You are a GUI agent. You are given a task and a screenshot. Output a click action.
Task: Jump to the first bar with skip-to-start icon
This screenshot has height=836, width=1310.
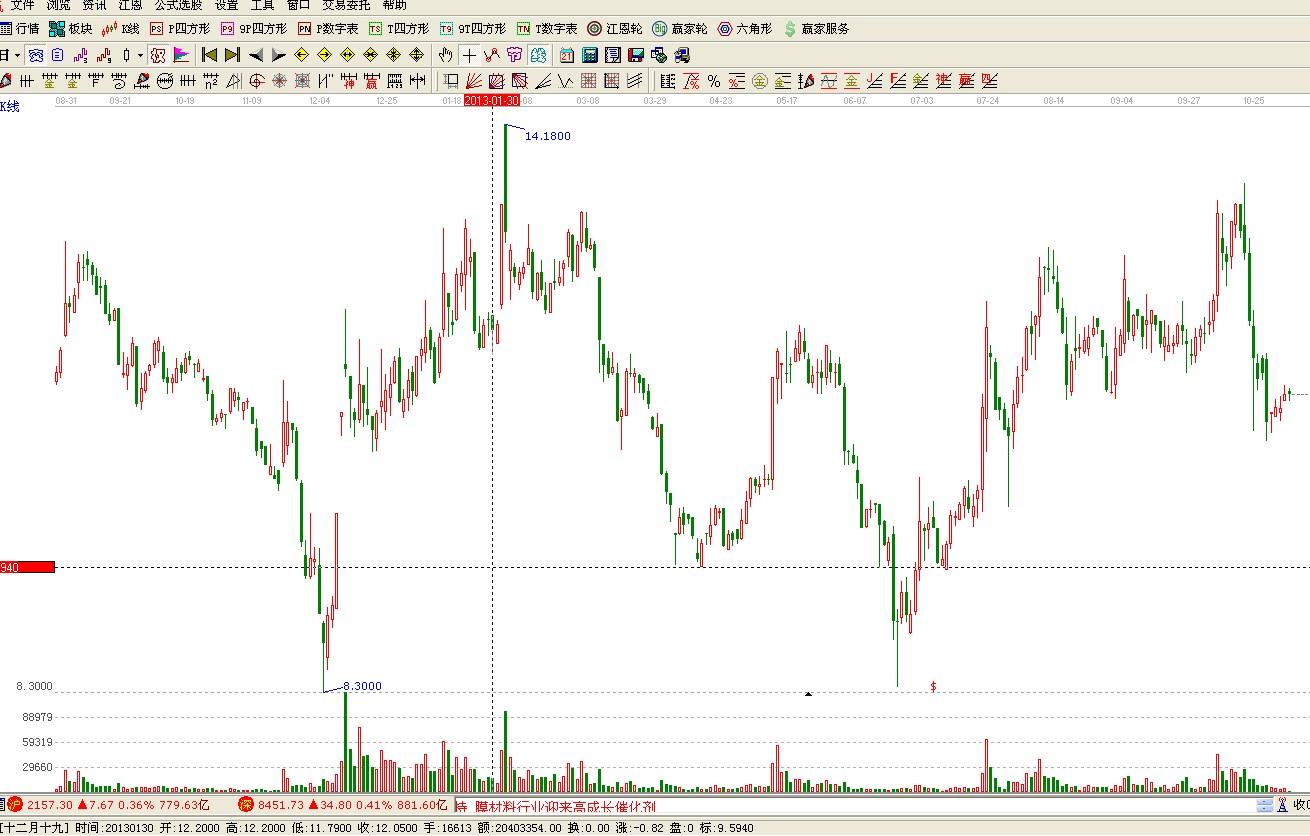[x=209, y=55]
